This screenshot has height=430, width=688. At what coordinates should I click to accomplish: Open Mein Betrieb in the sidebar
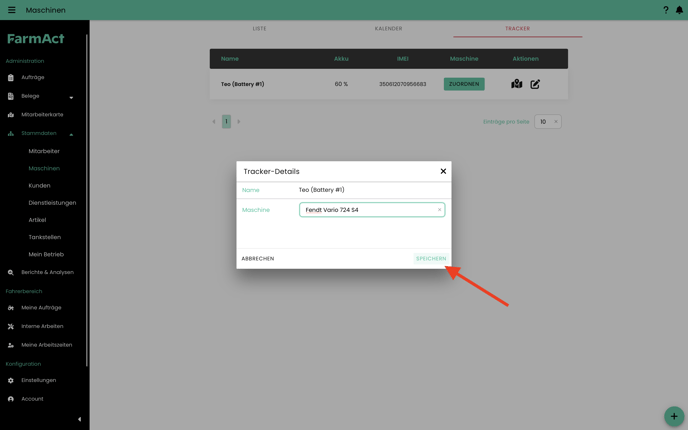point(46,254)
